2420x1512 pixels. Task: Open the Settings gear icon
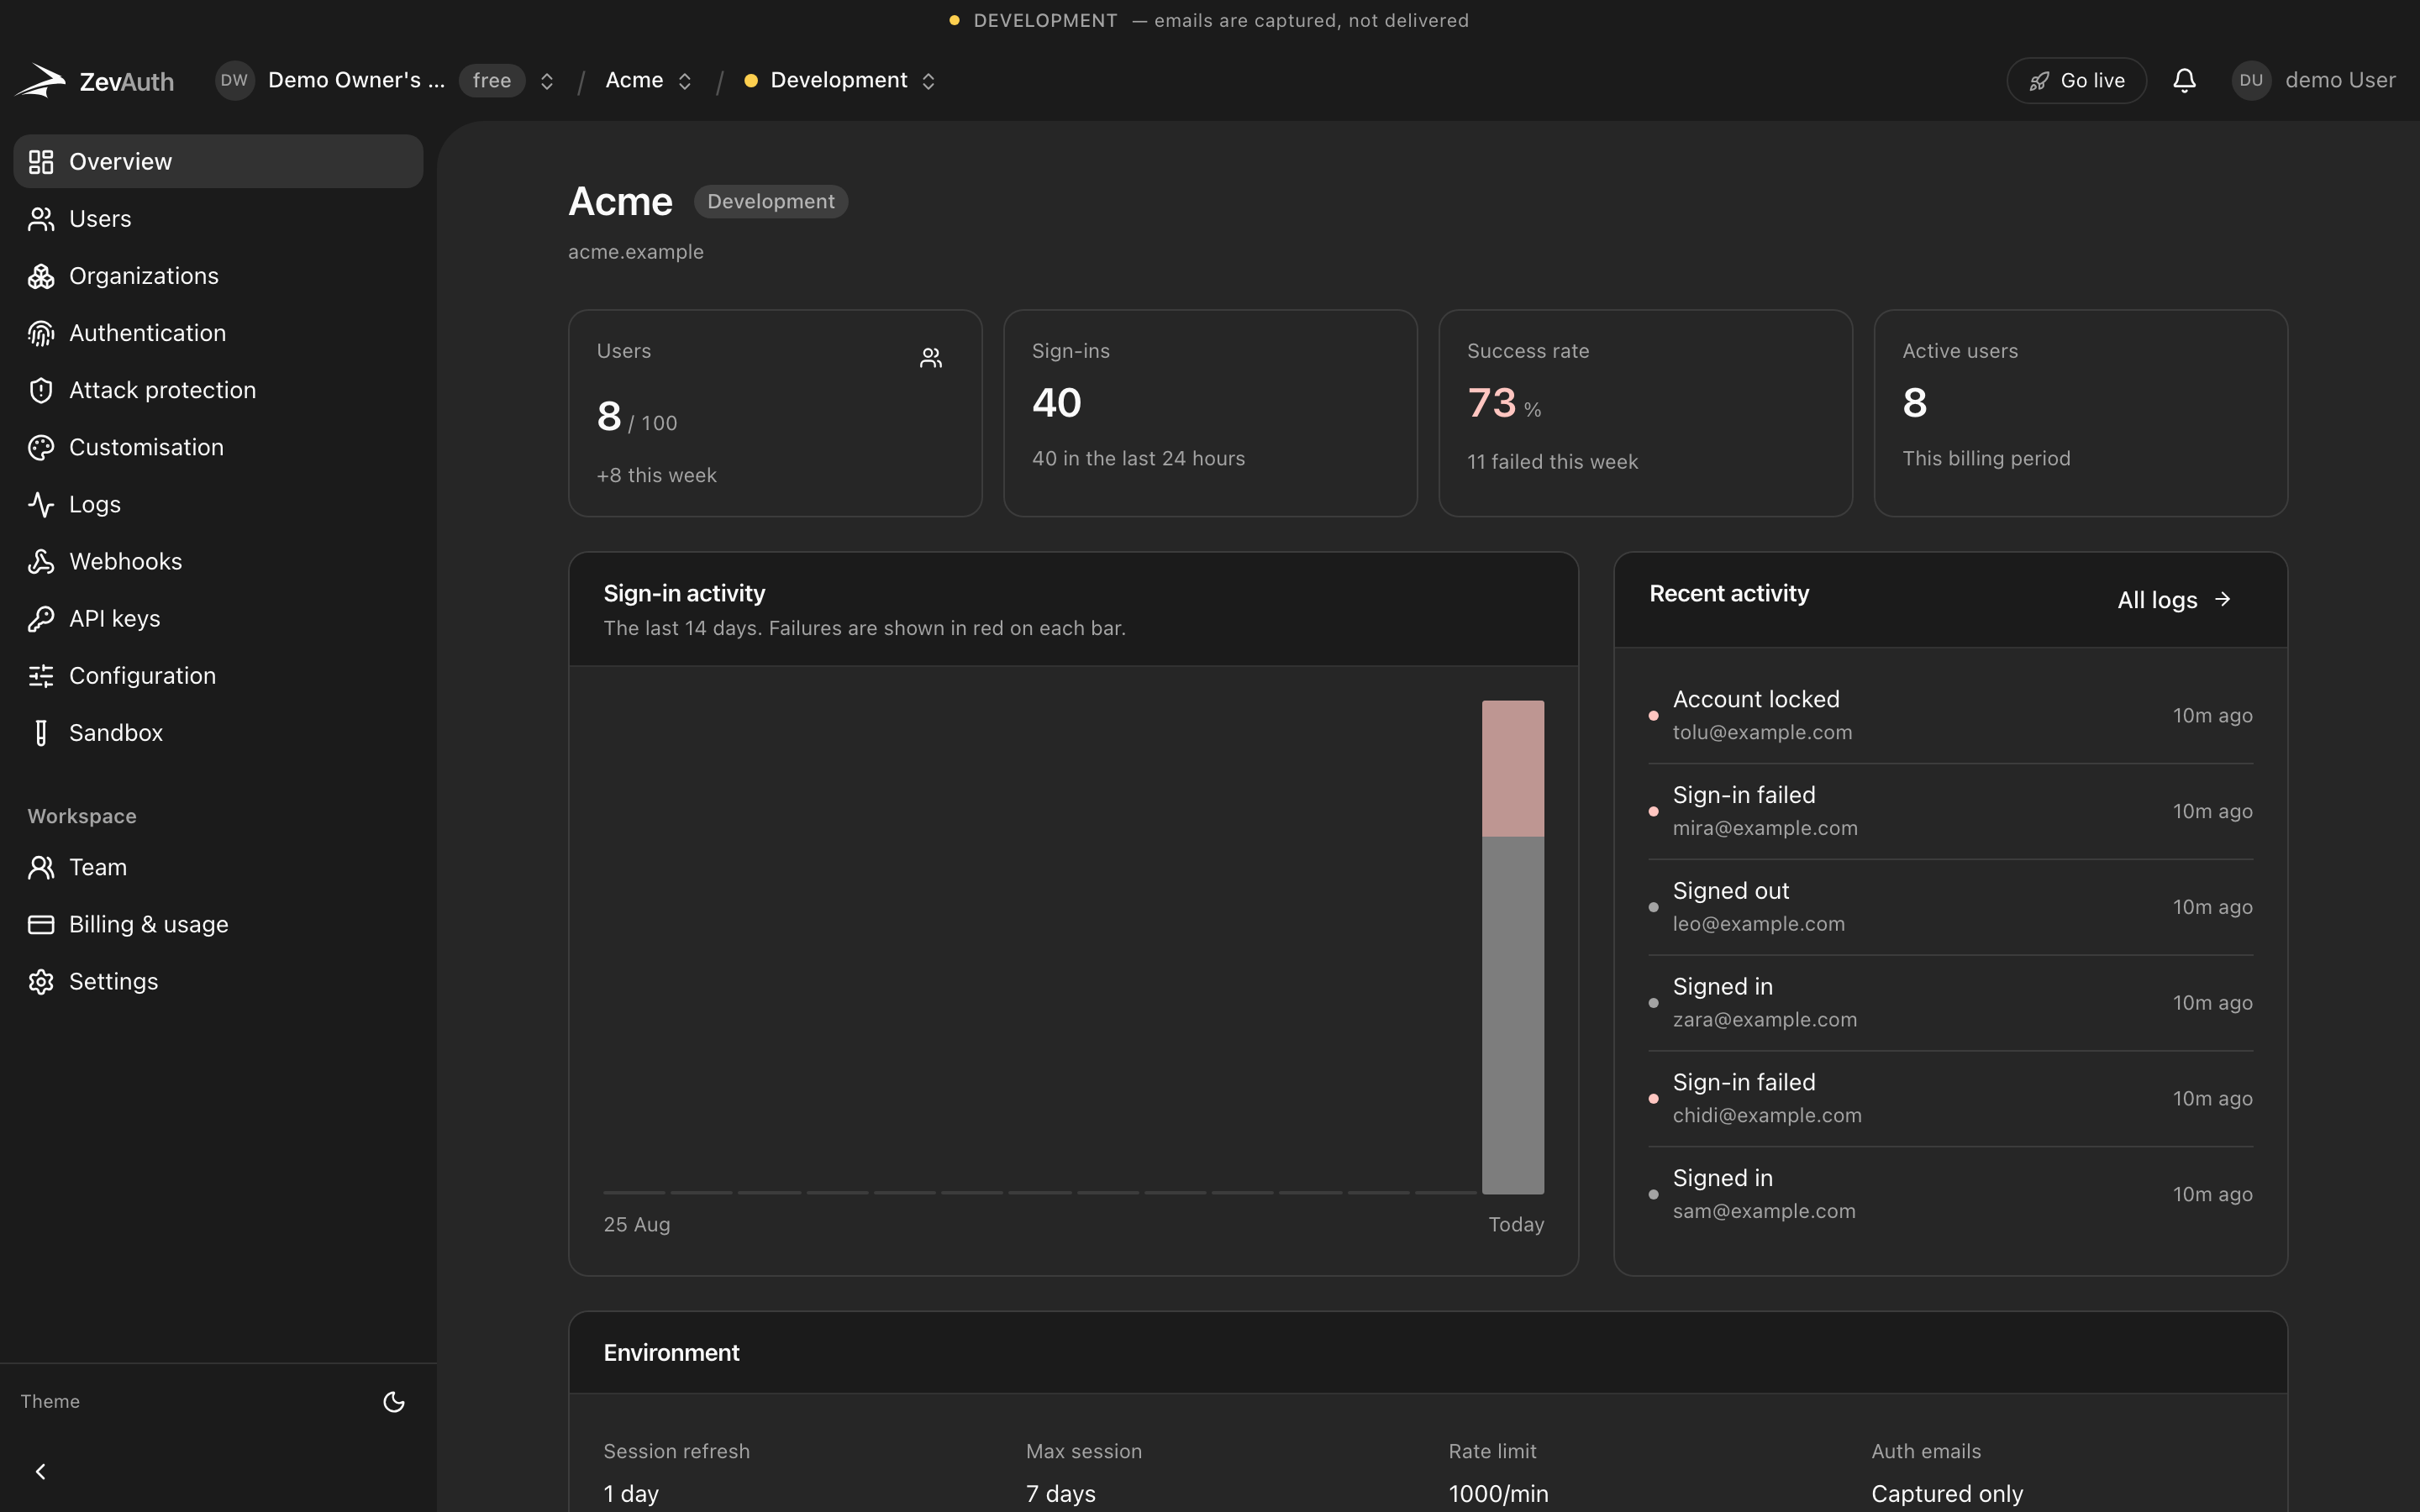41,981
